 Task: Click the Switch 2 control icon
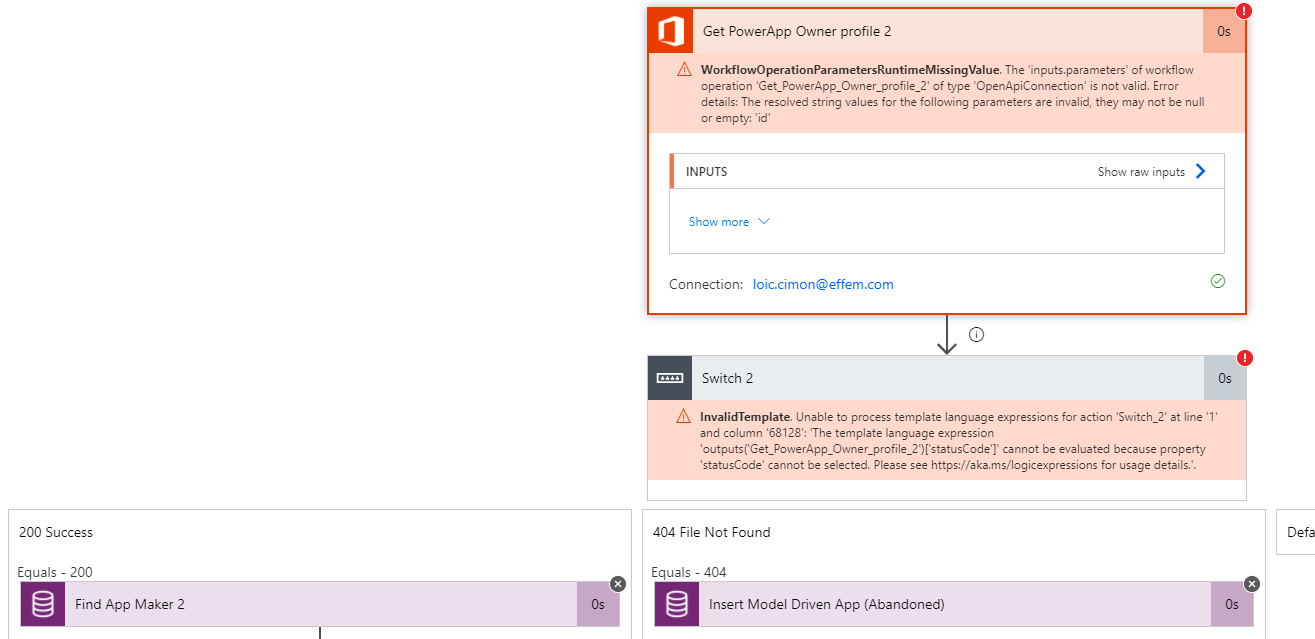coord(670,378)
